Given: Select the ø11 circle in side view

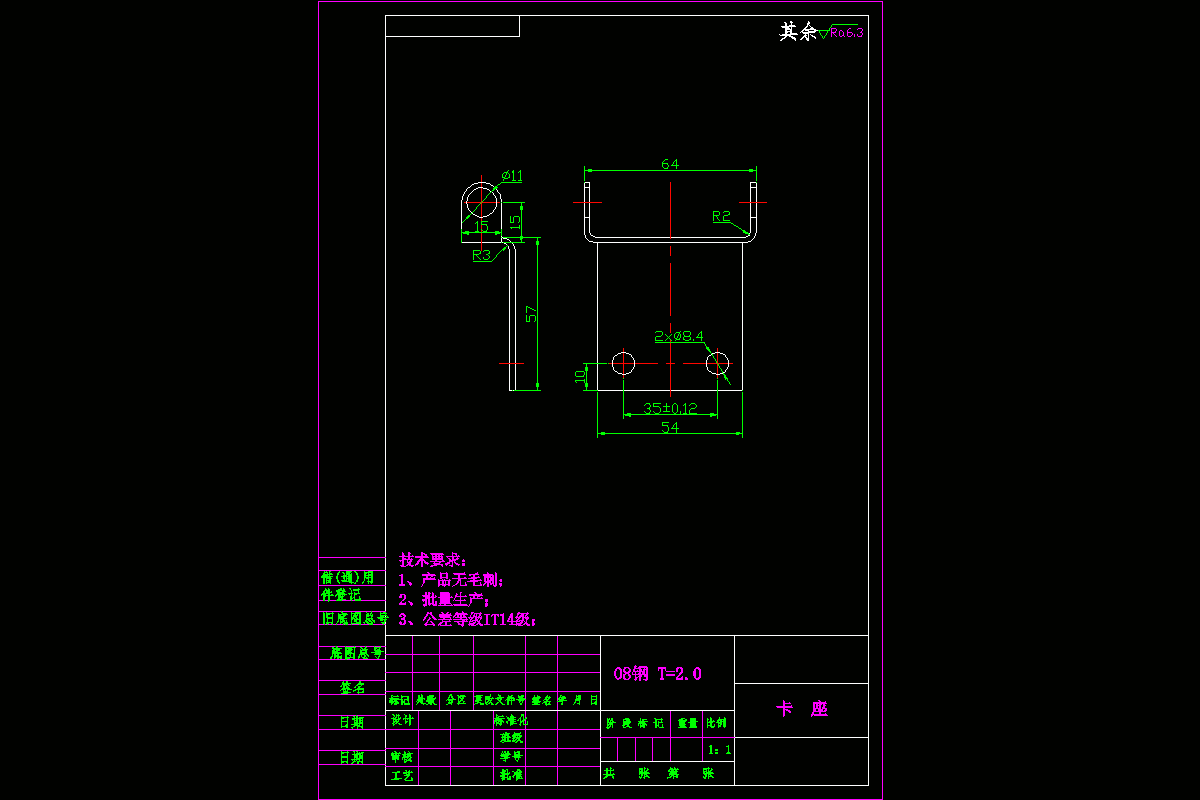Looking at the screenshot, I should pos(481,200).
